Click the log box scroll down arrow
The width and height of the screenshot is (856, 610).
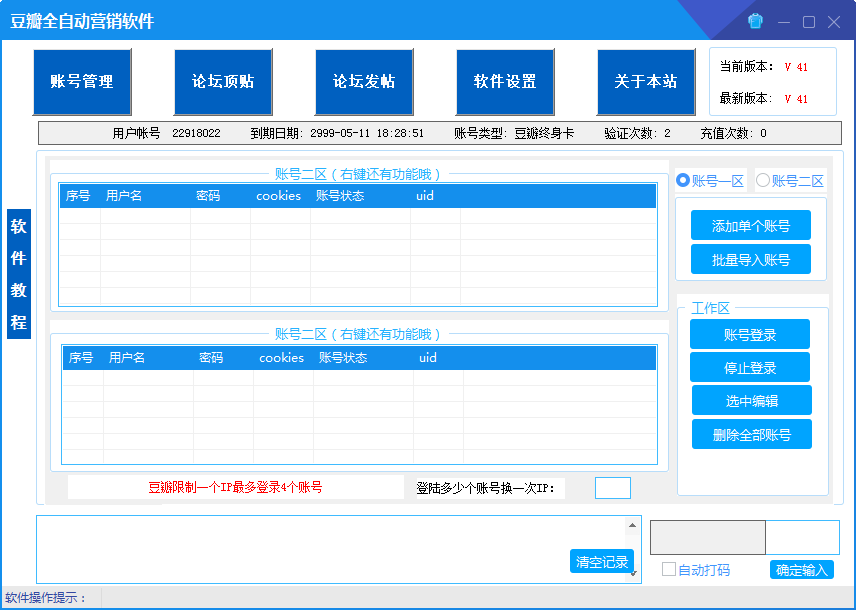pyautogui.click(x=633, y=573)
